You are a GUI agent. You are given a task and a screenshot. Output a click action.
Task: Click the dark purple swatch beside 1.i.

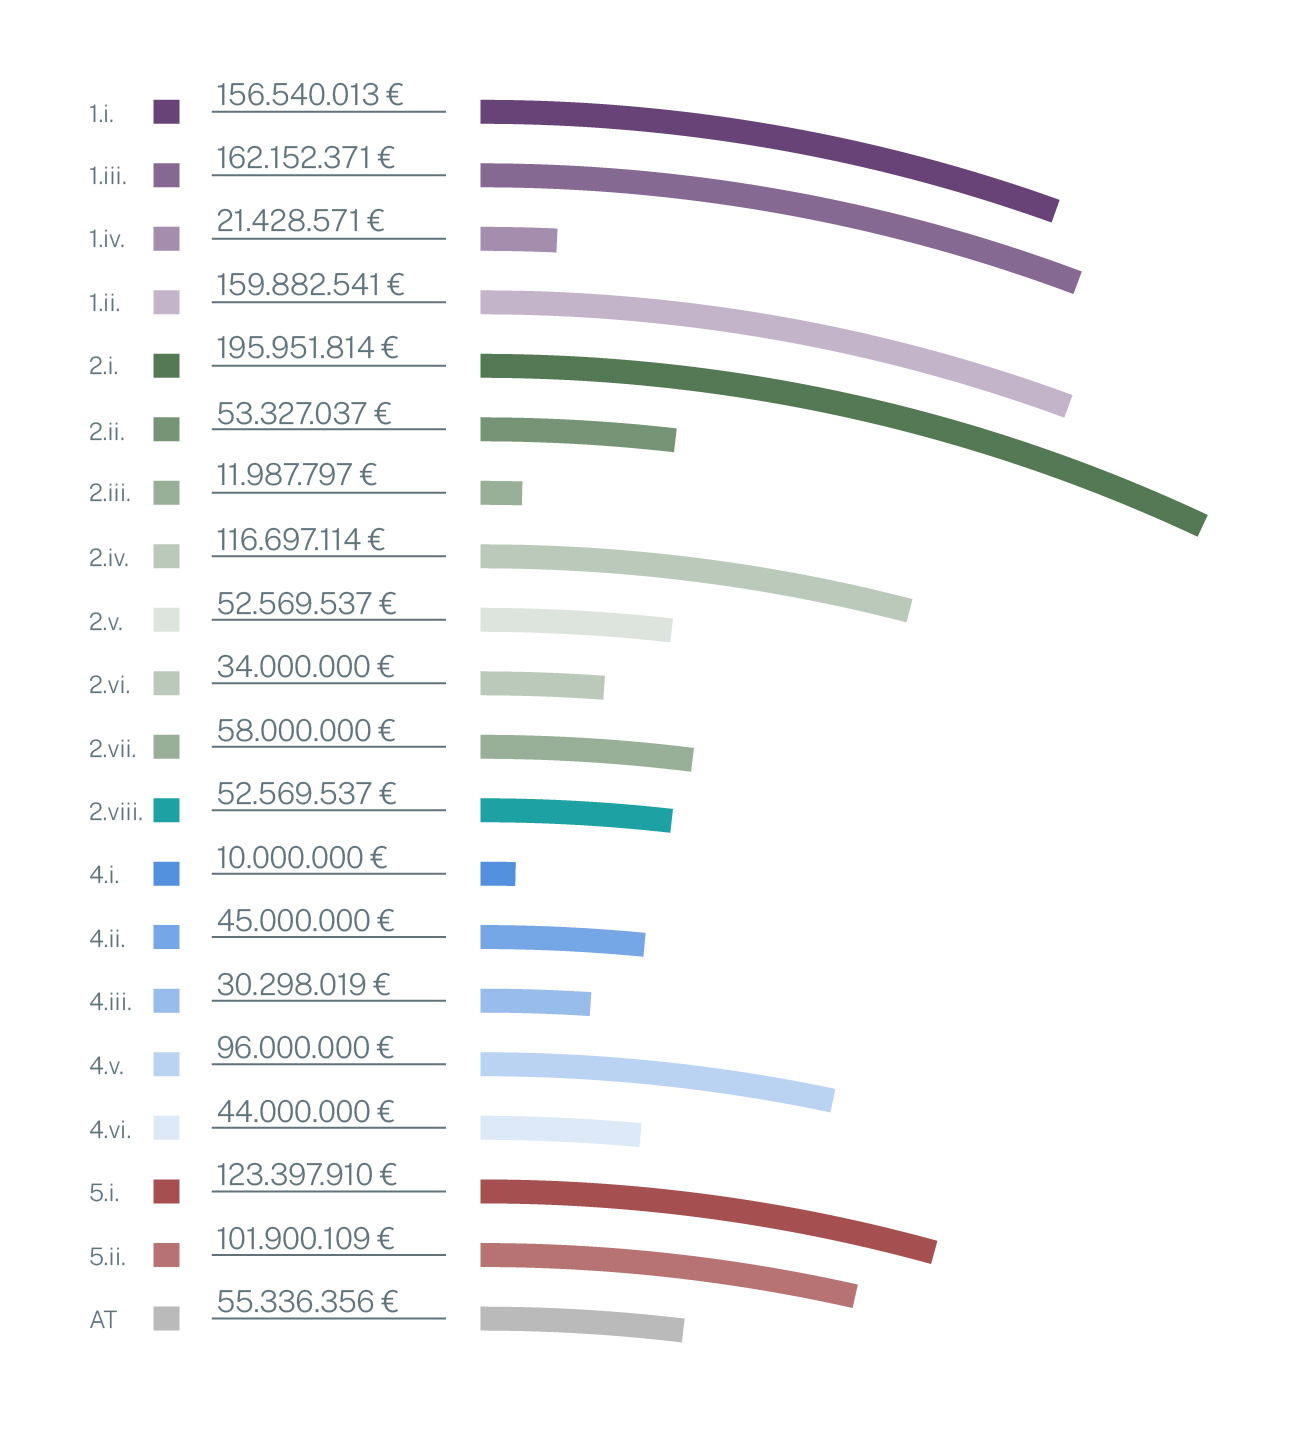(x=166, y=112)
